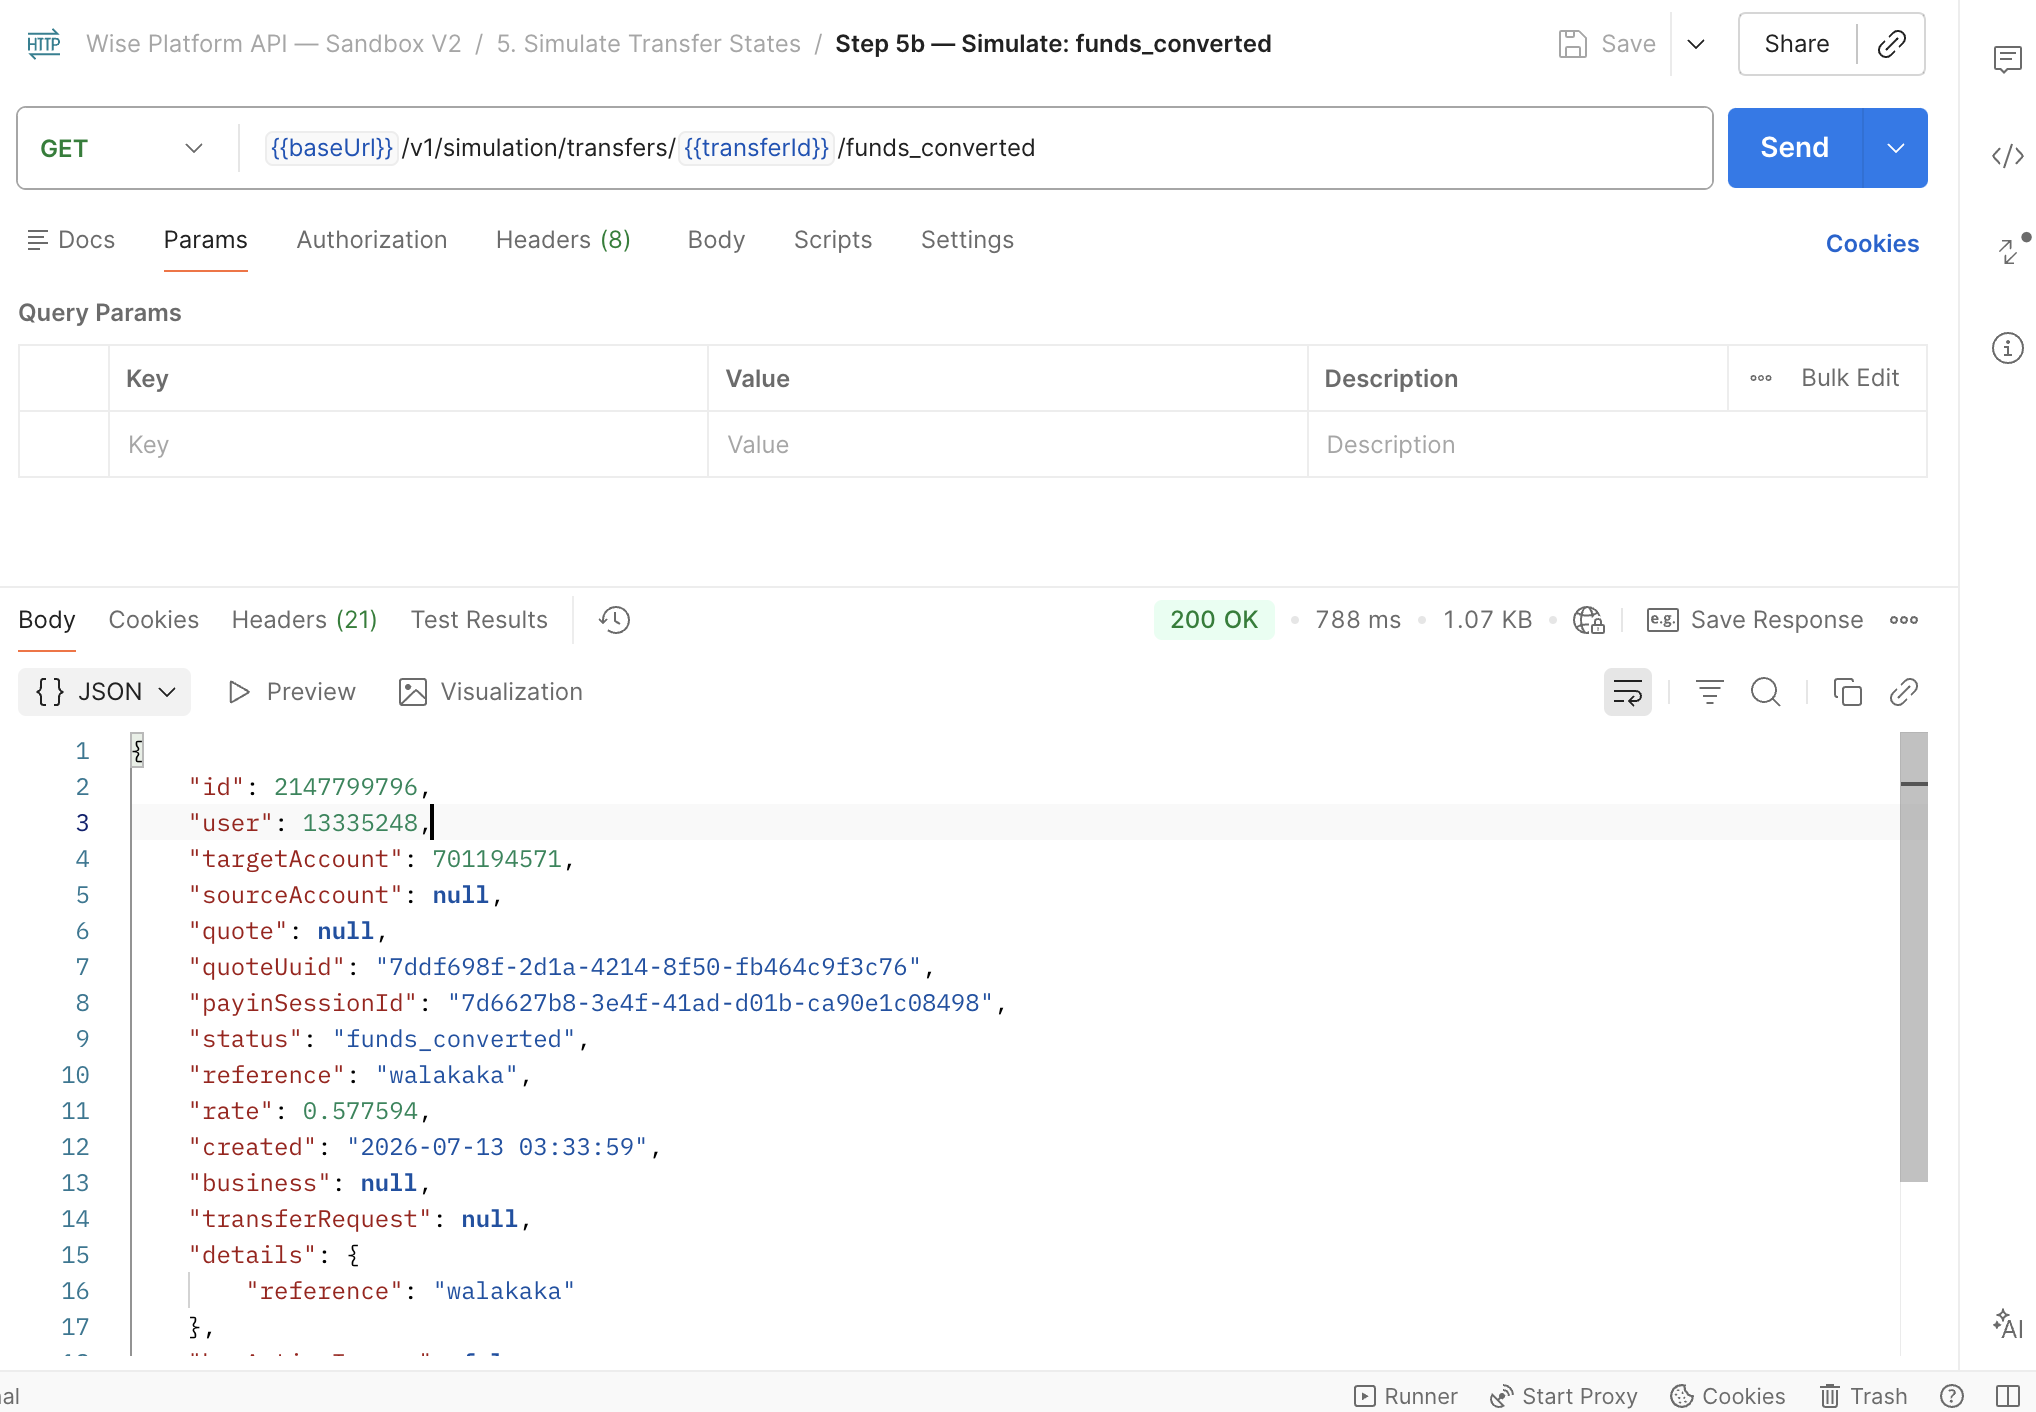This screenshot has width=2036, height=1412.
Task: Open the AI assistant icon
Action: (x=2007, y=1324)
